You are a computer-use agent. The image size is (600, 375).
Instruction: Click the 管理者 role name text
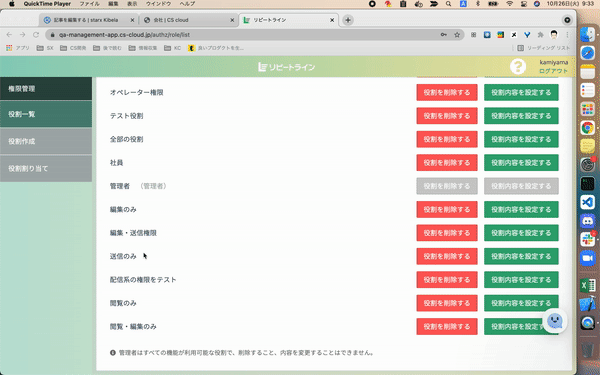coord(120,186)
